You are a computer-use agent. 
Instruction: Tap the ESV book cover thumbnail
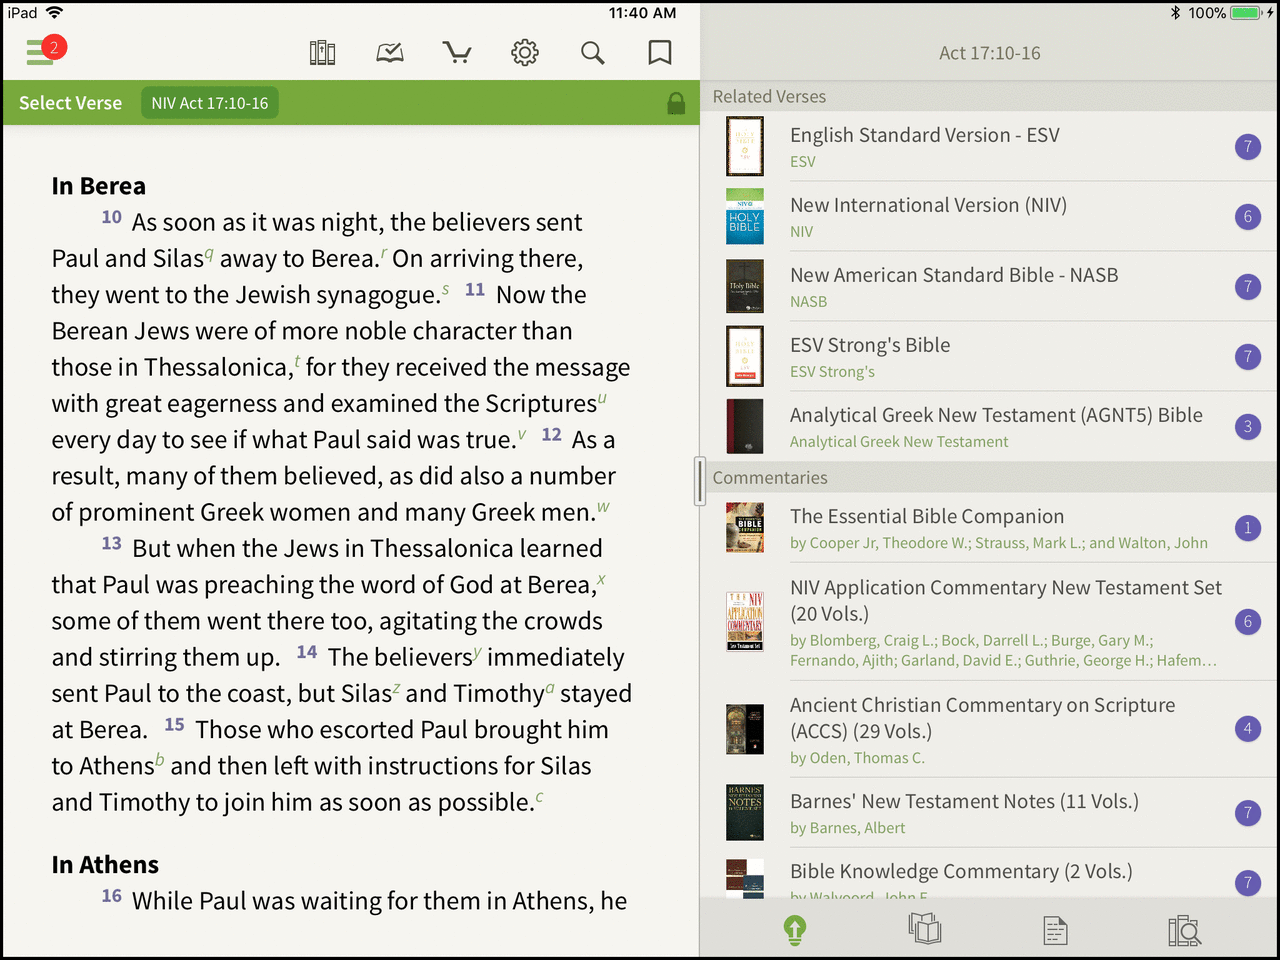click(x=745, y=146)
